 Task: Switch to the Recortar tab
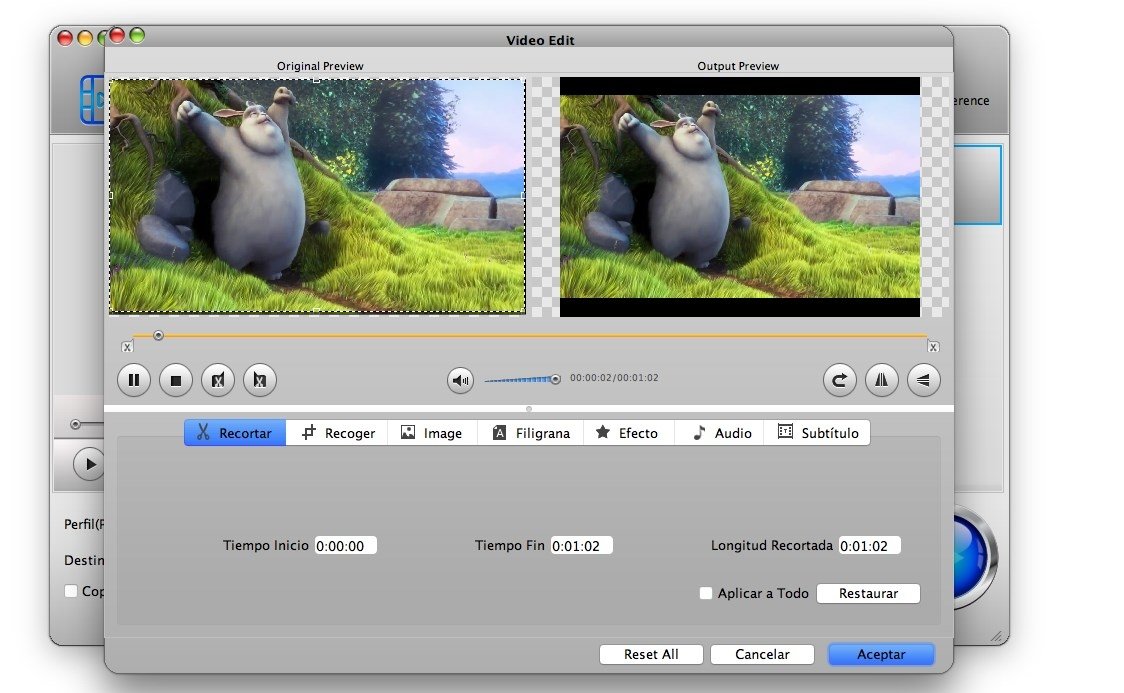pyautogui.click(x=235, y=433)
